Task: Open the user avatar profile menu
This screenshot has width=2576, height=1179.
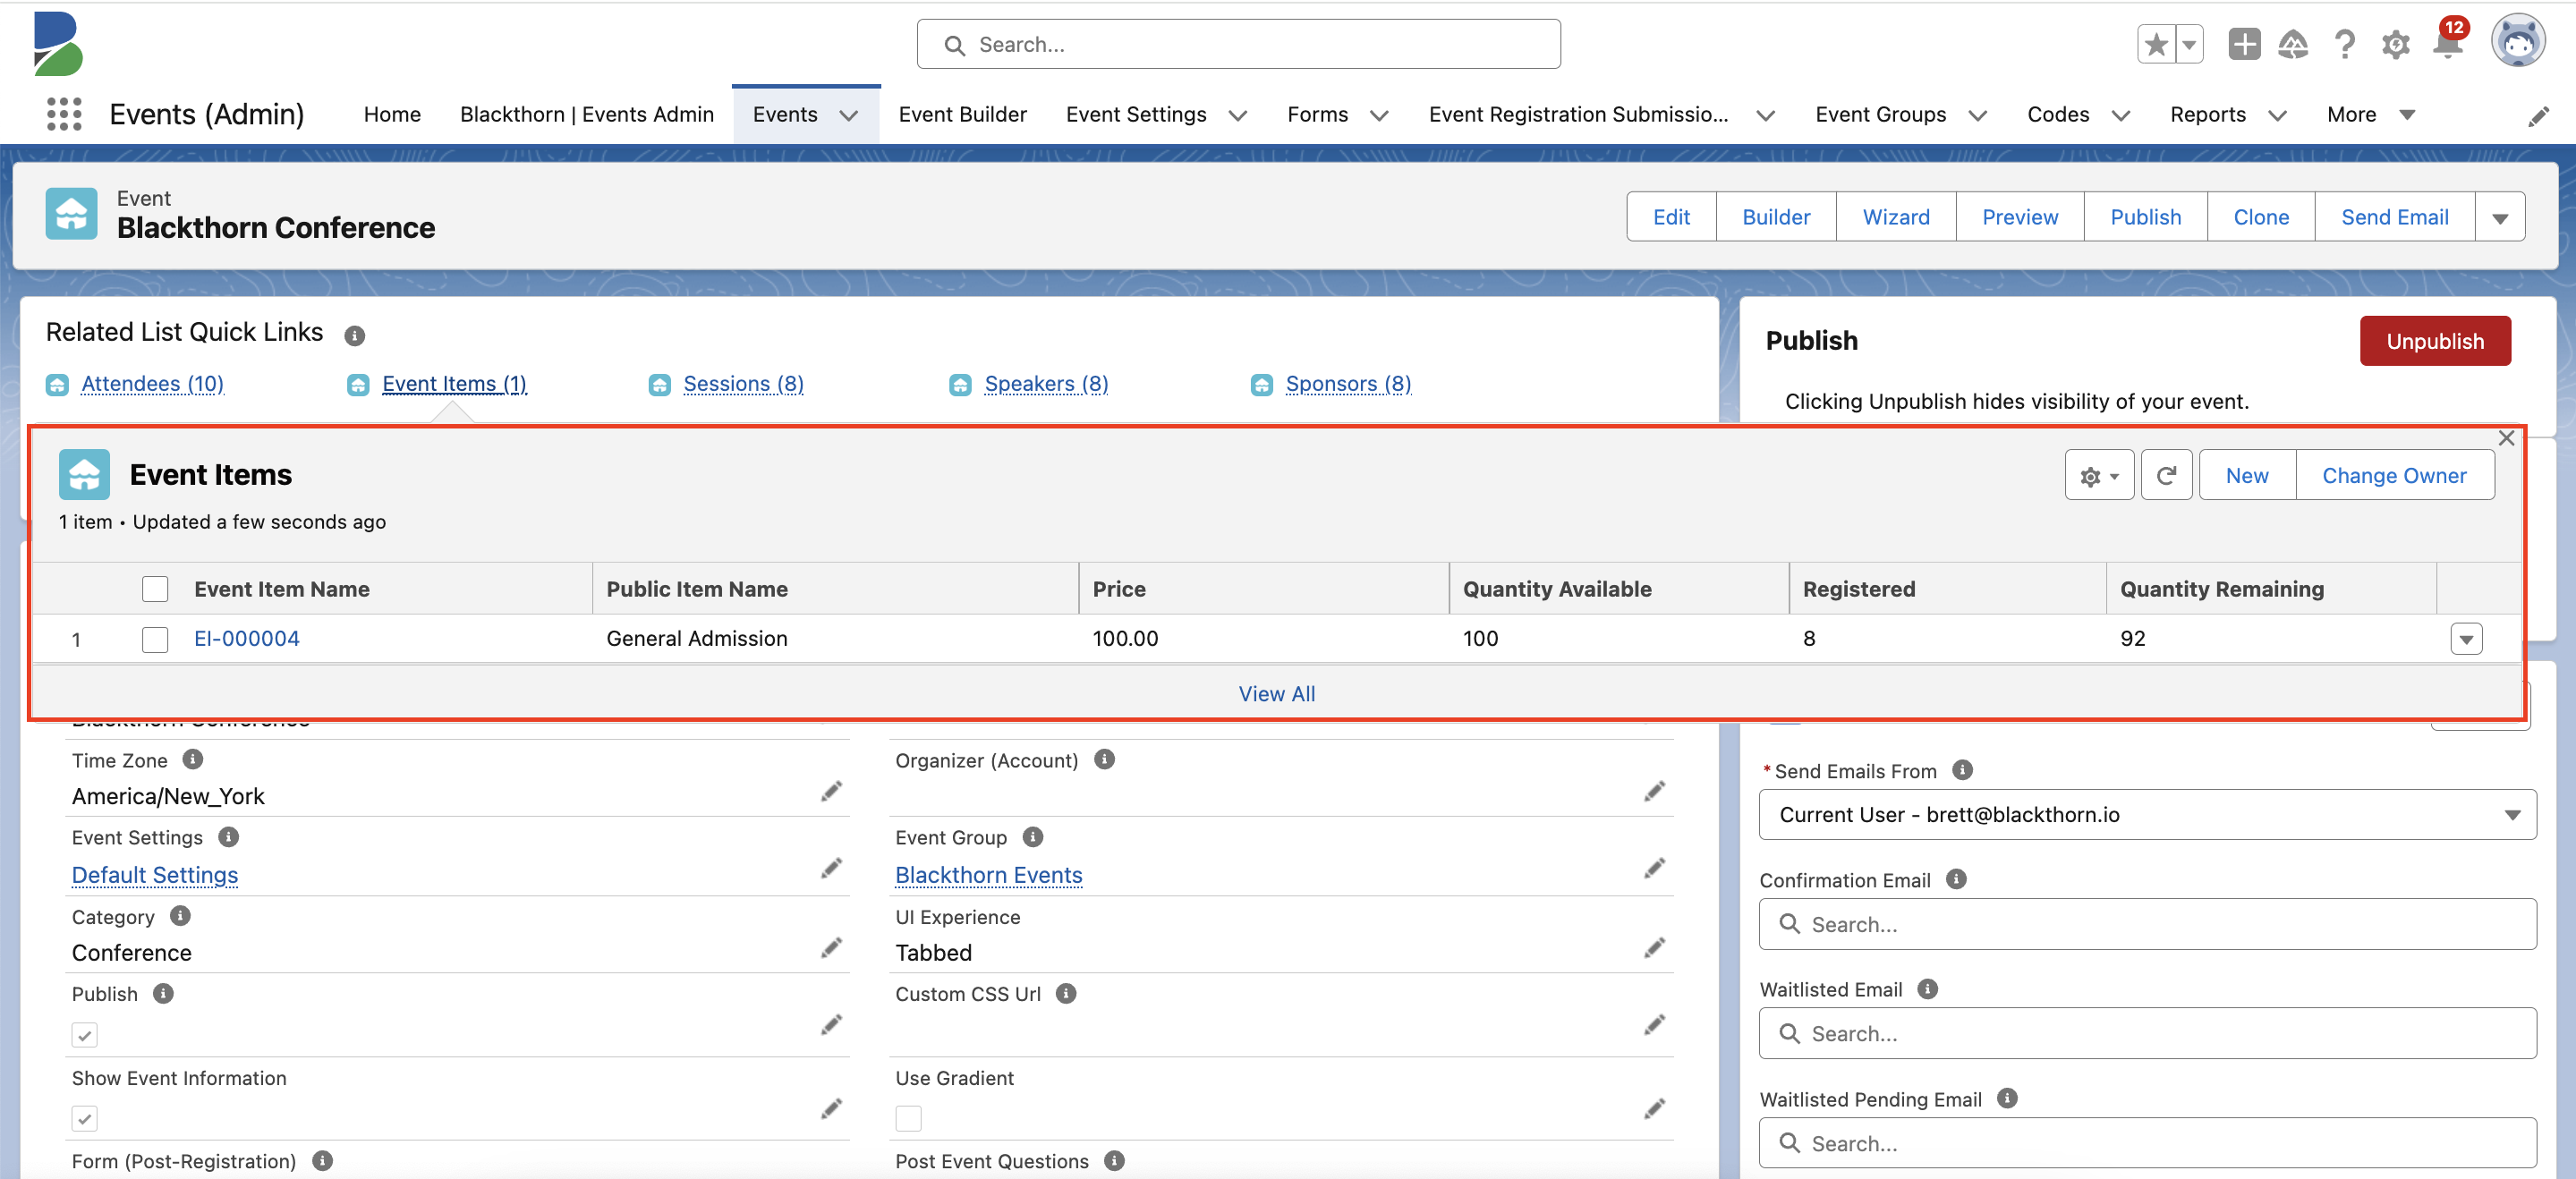Action: point(2517,42)
